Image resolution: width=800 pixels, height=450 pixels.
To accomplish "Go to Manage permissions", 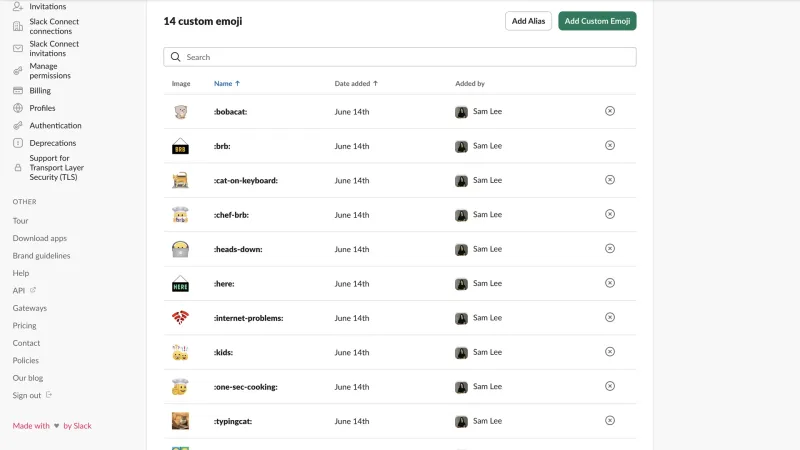I will click(50, 70).
